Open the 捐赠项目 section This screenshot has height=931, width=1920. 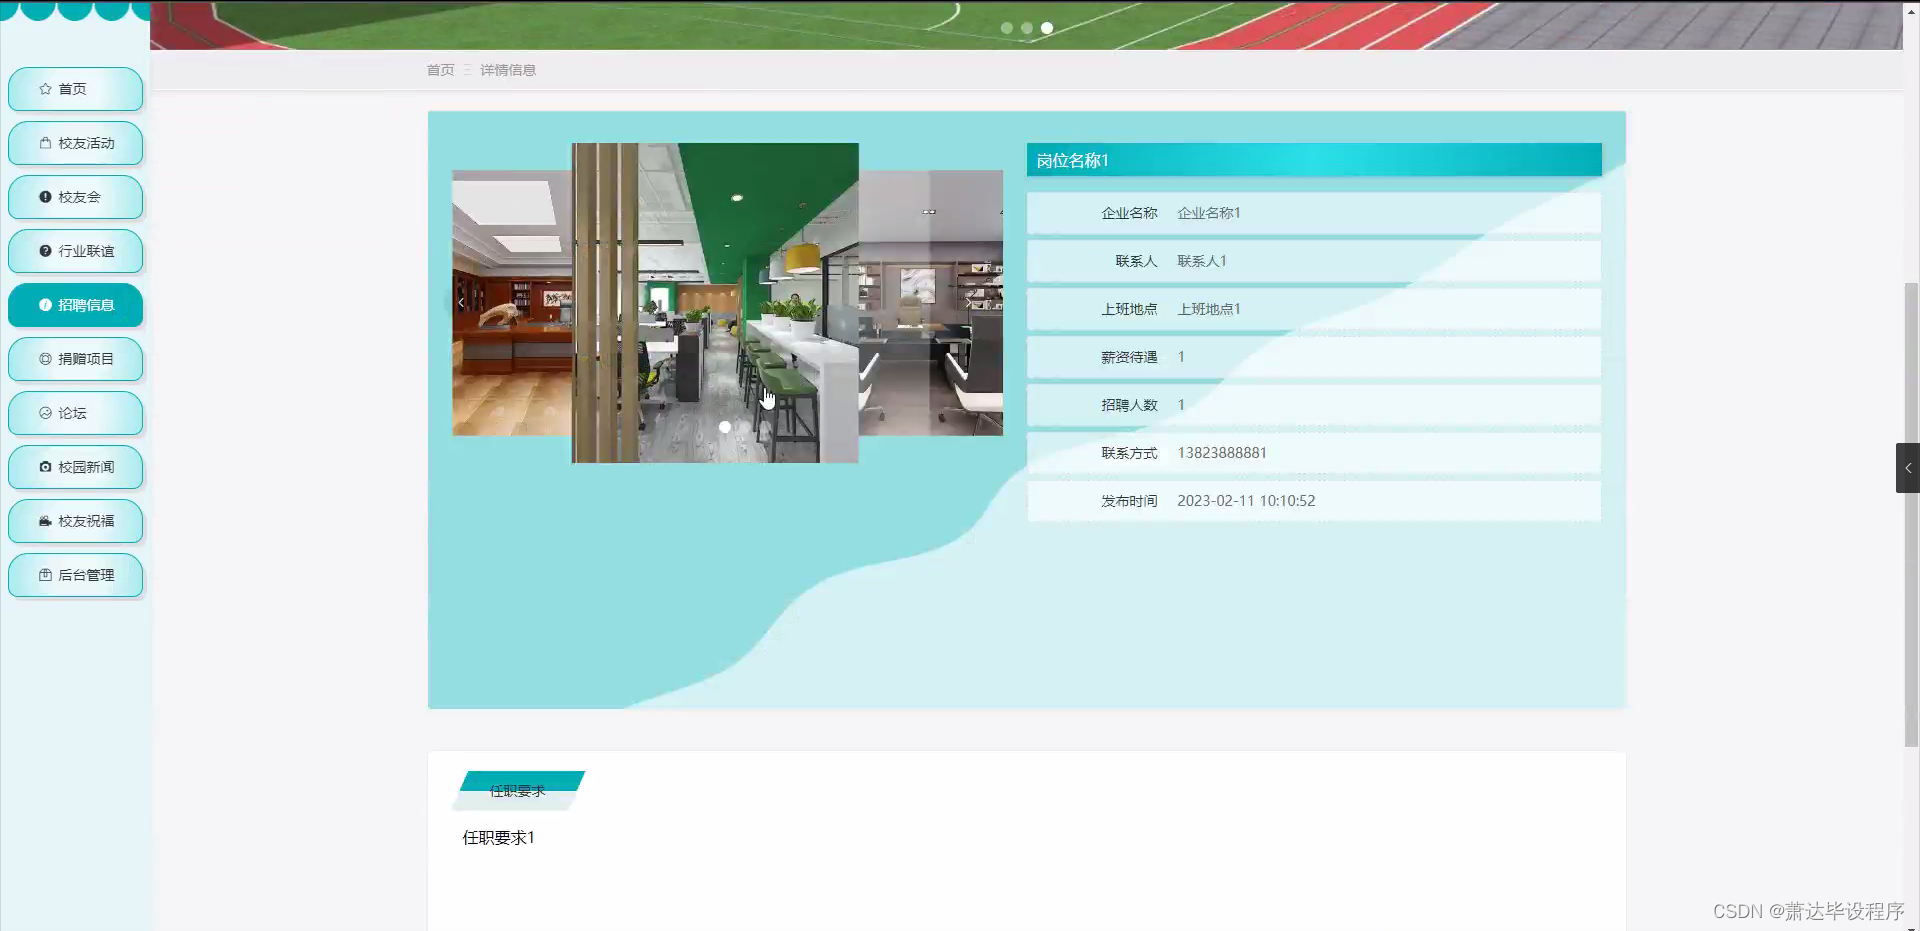pos(75,359)
